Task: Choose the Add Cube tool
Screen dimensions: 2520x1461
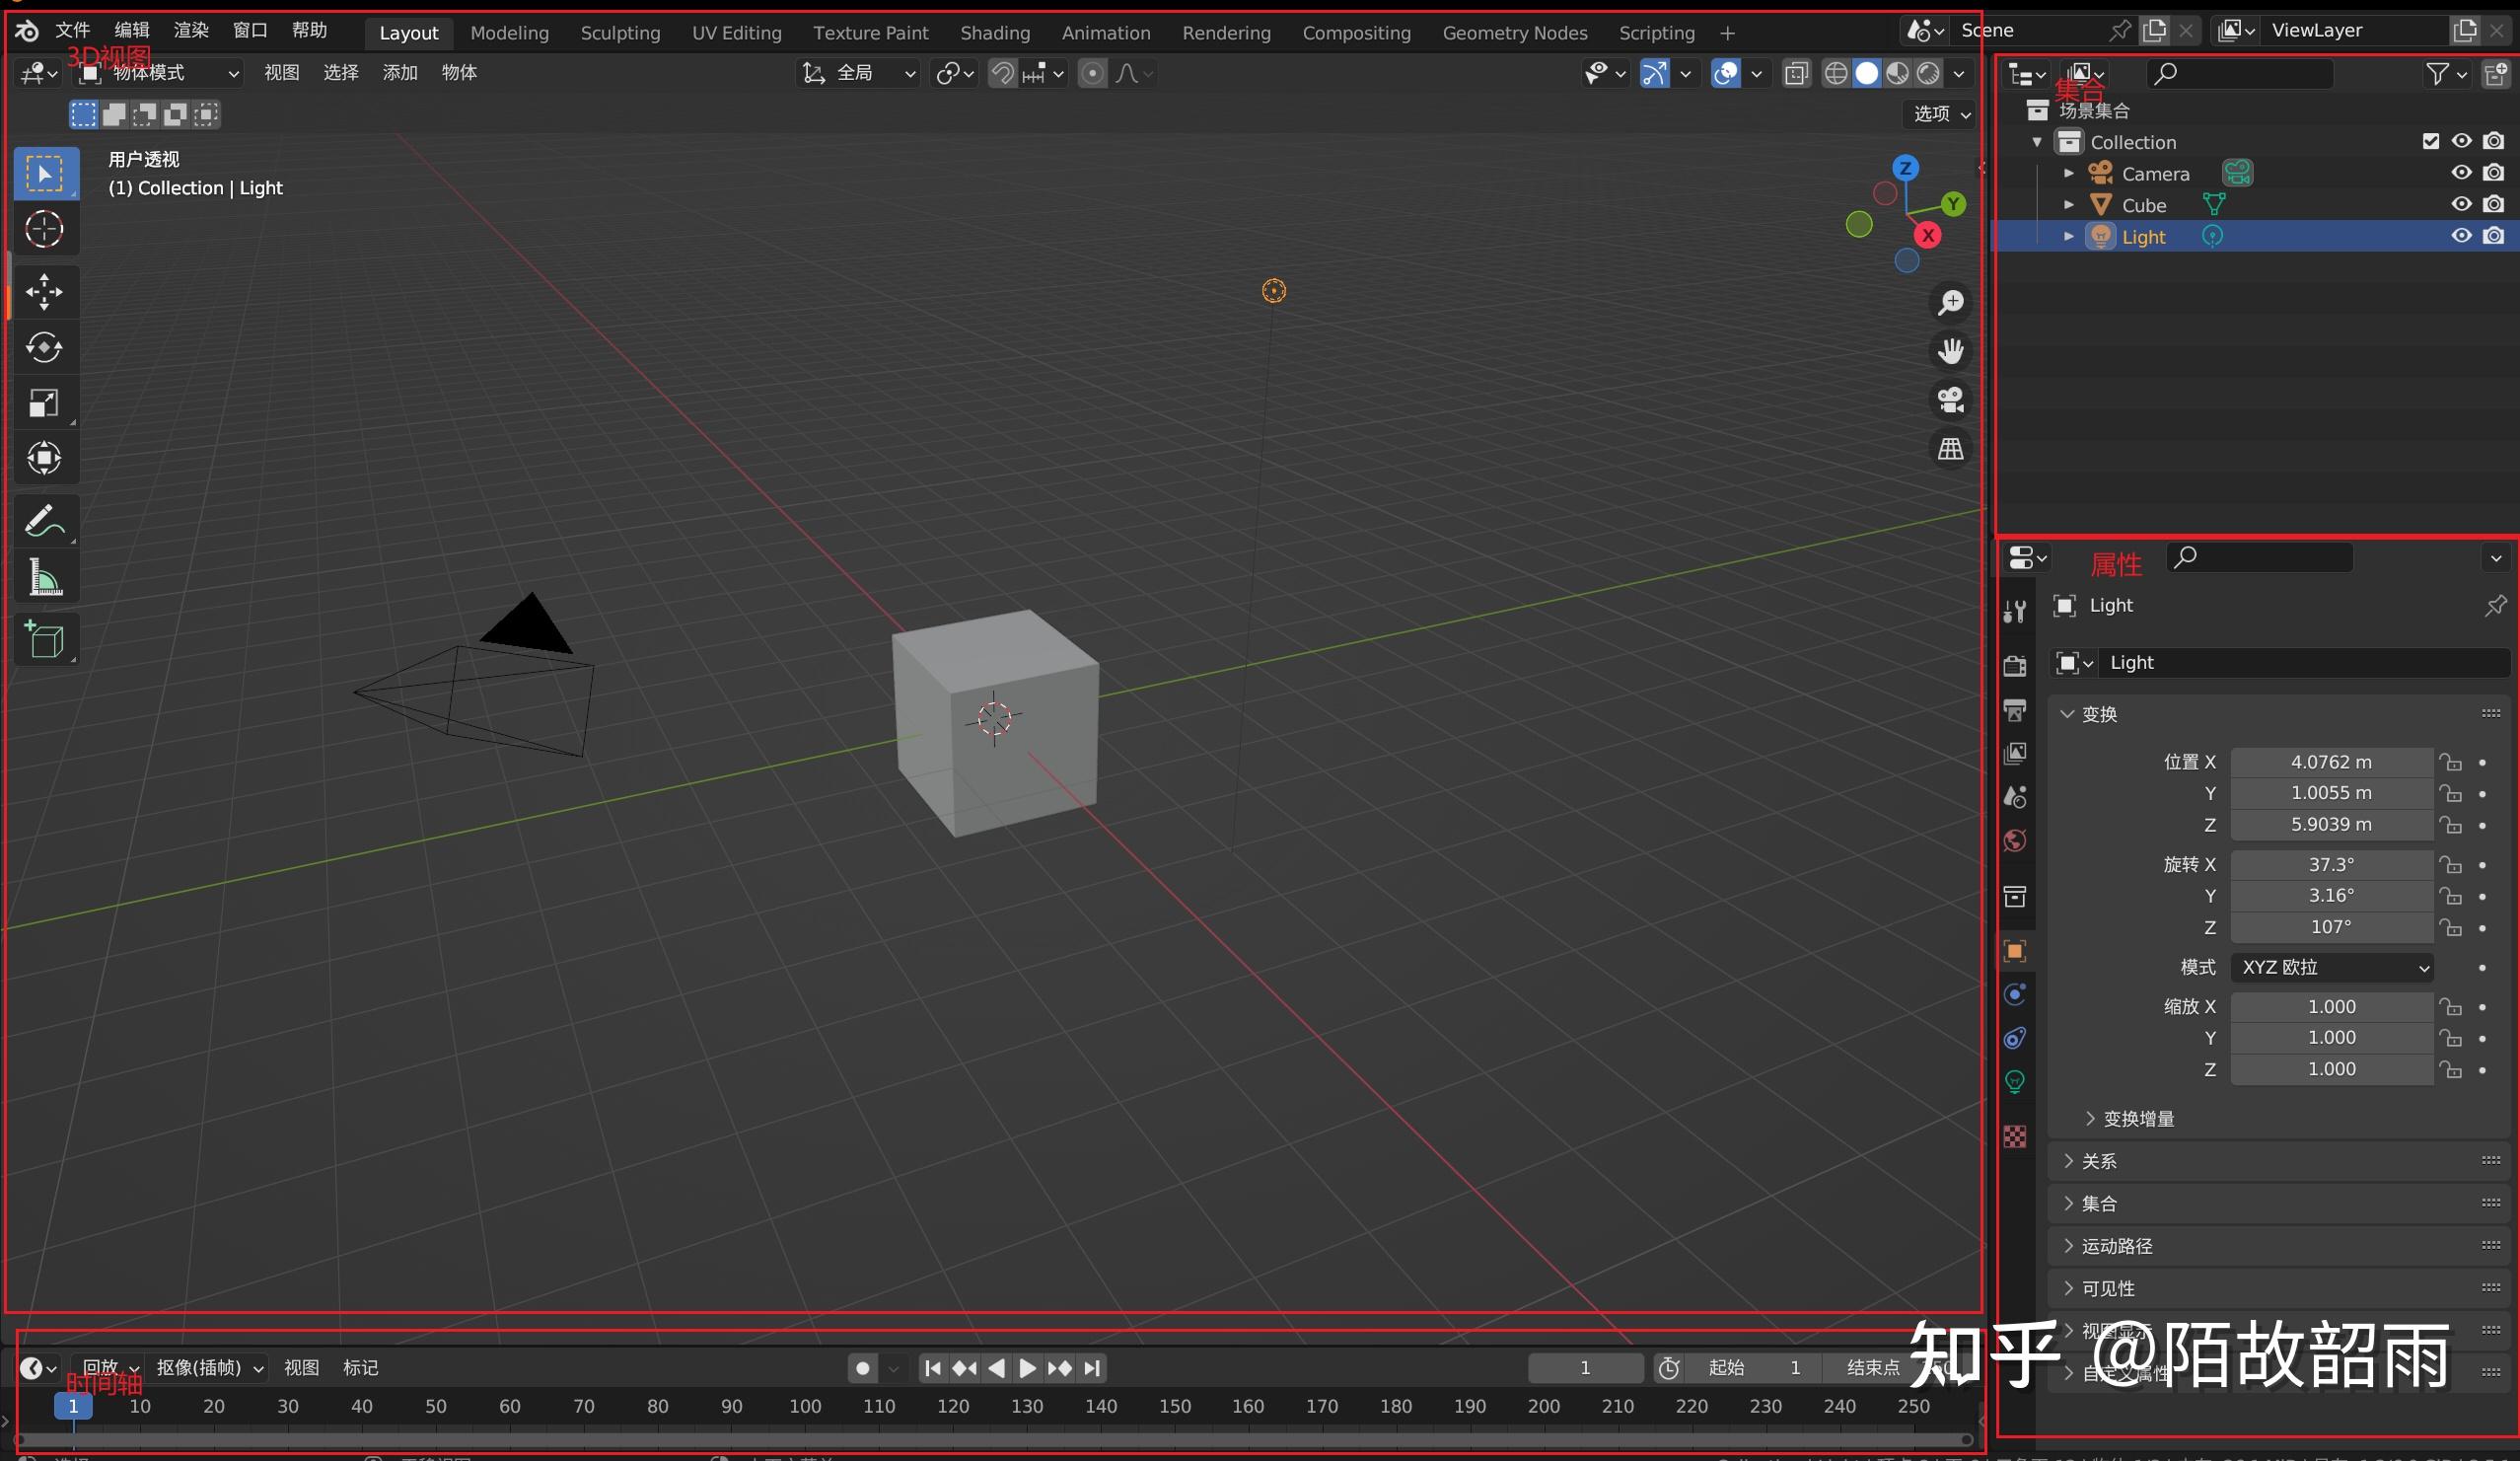Action: coord(44,640)
